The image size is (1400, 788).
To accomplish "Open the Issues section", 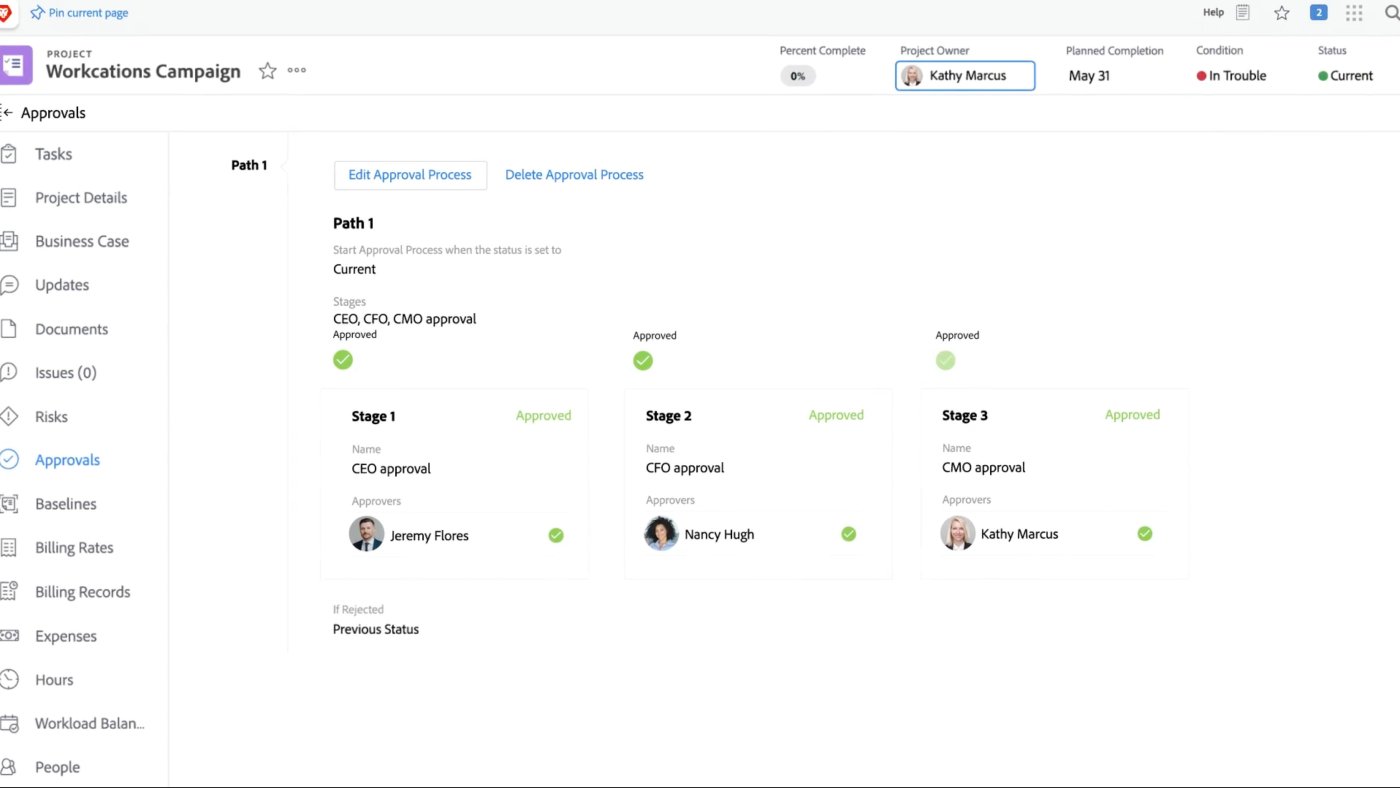I will 64,372.
